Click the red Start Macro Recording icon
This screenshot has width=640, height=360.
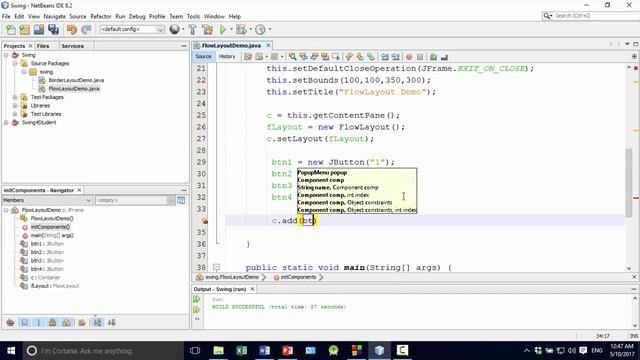click(x=409, y=57)
